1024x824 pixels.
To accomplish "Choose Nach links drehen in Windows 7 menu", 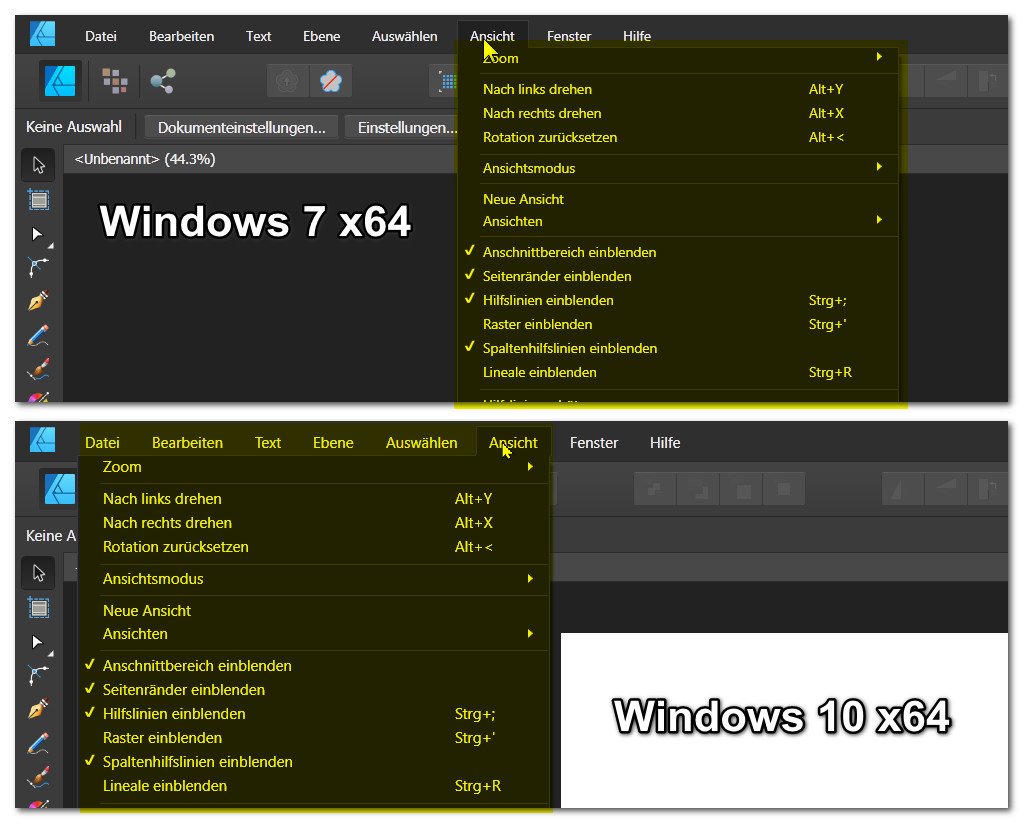I will click(x=678, y=89).
